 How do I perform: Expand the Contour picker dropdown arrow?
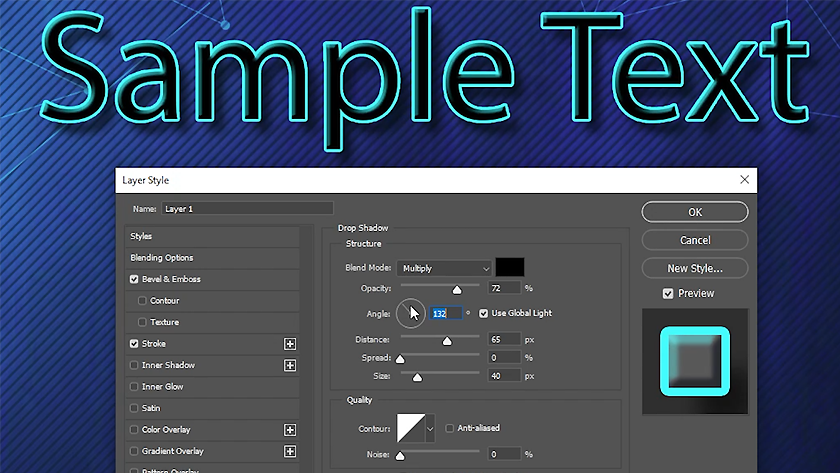430,429
